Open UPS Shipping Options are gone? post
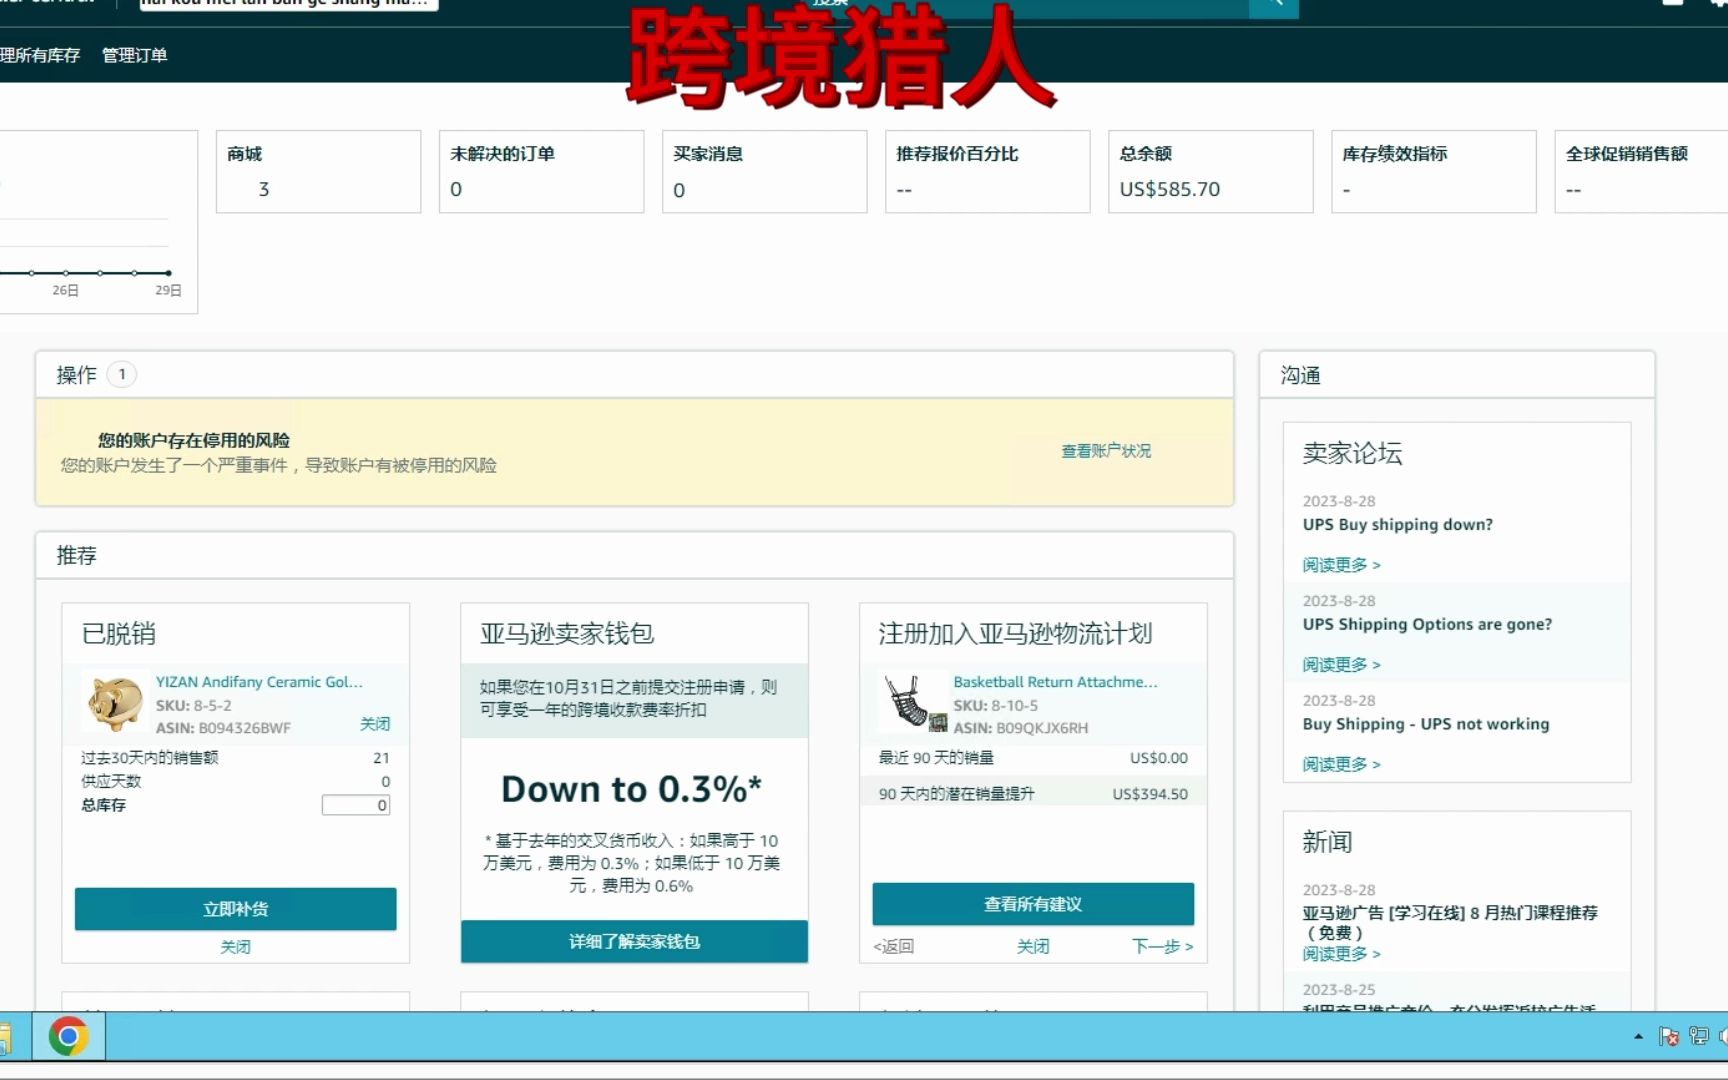 (x=1427, y=624)
